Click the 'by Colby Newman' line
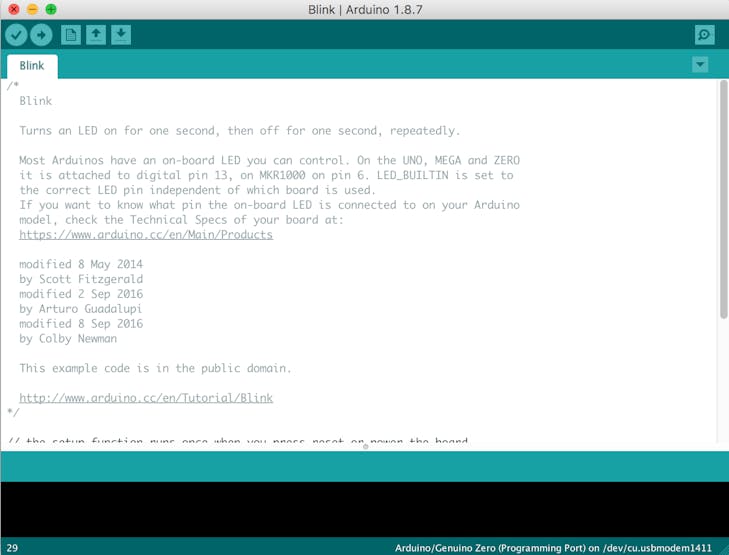Viewport: 729px width, 555px height. click(68, 338)
